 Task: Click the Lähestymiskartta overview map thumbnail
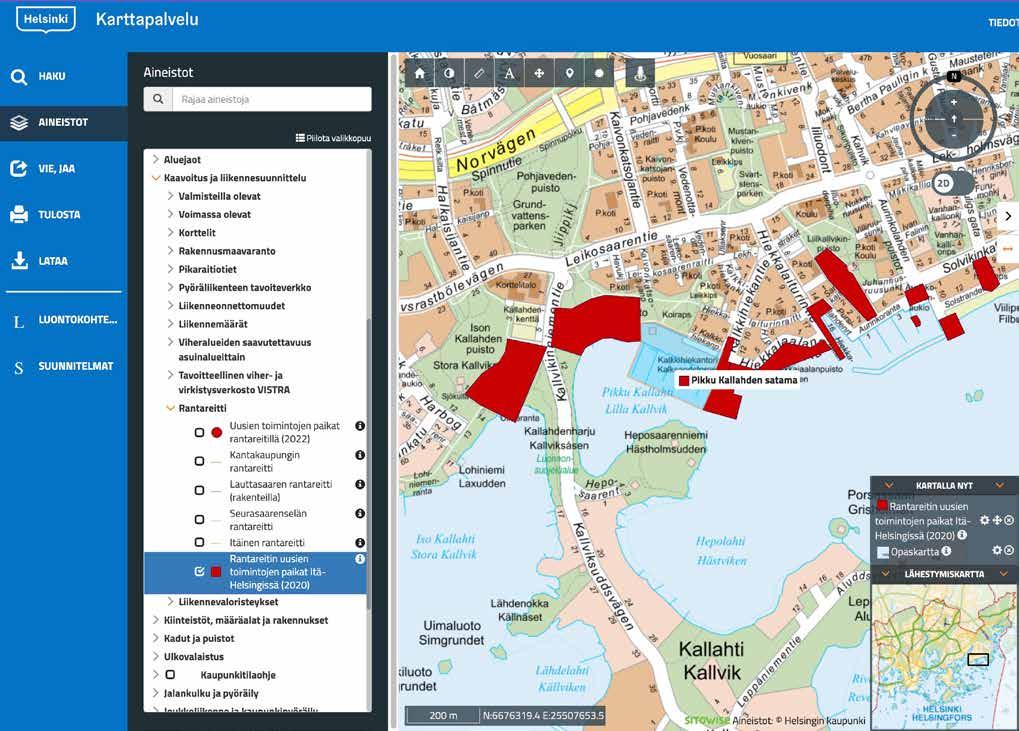click(944, 656)
